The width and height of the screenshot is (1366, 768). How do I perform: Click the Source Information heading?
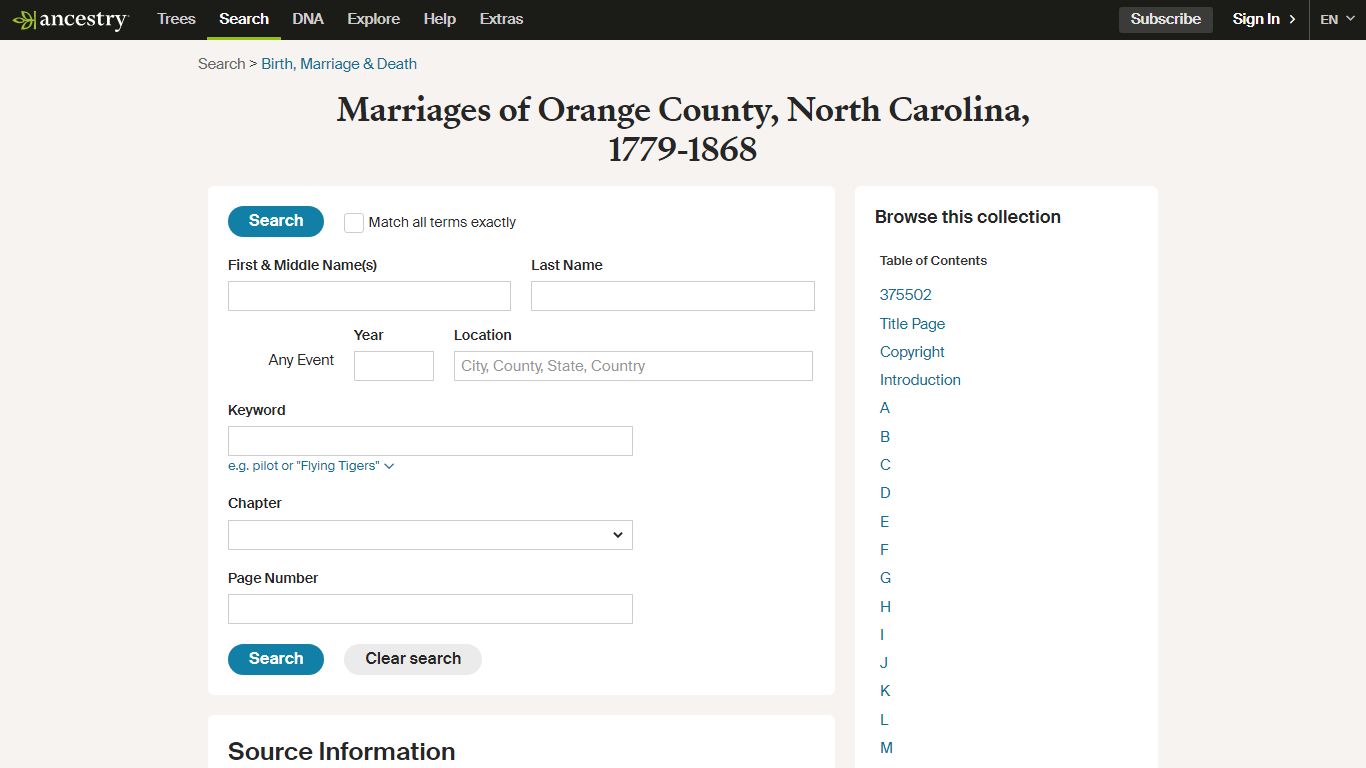(x=341, y=752)
